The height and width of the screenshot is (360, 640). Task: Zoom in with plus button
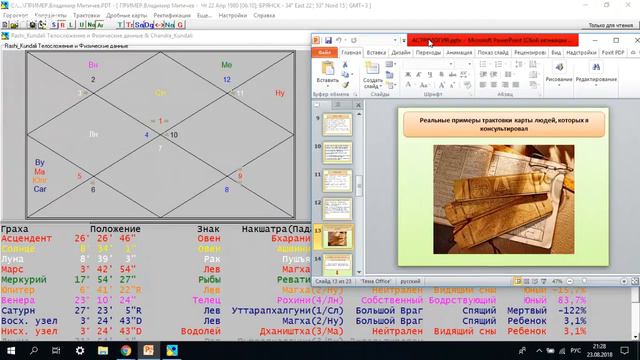(624, 281)
